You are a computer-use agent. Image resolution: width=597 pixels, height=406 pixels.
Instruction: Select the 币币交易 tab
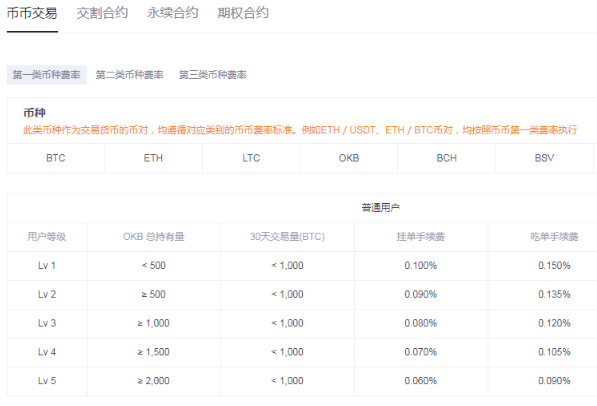(32, 13)
